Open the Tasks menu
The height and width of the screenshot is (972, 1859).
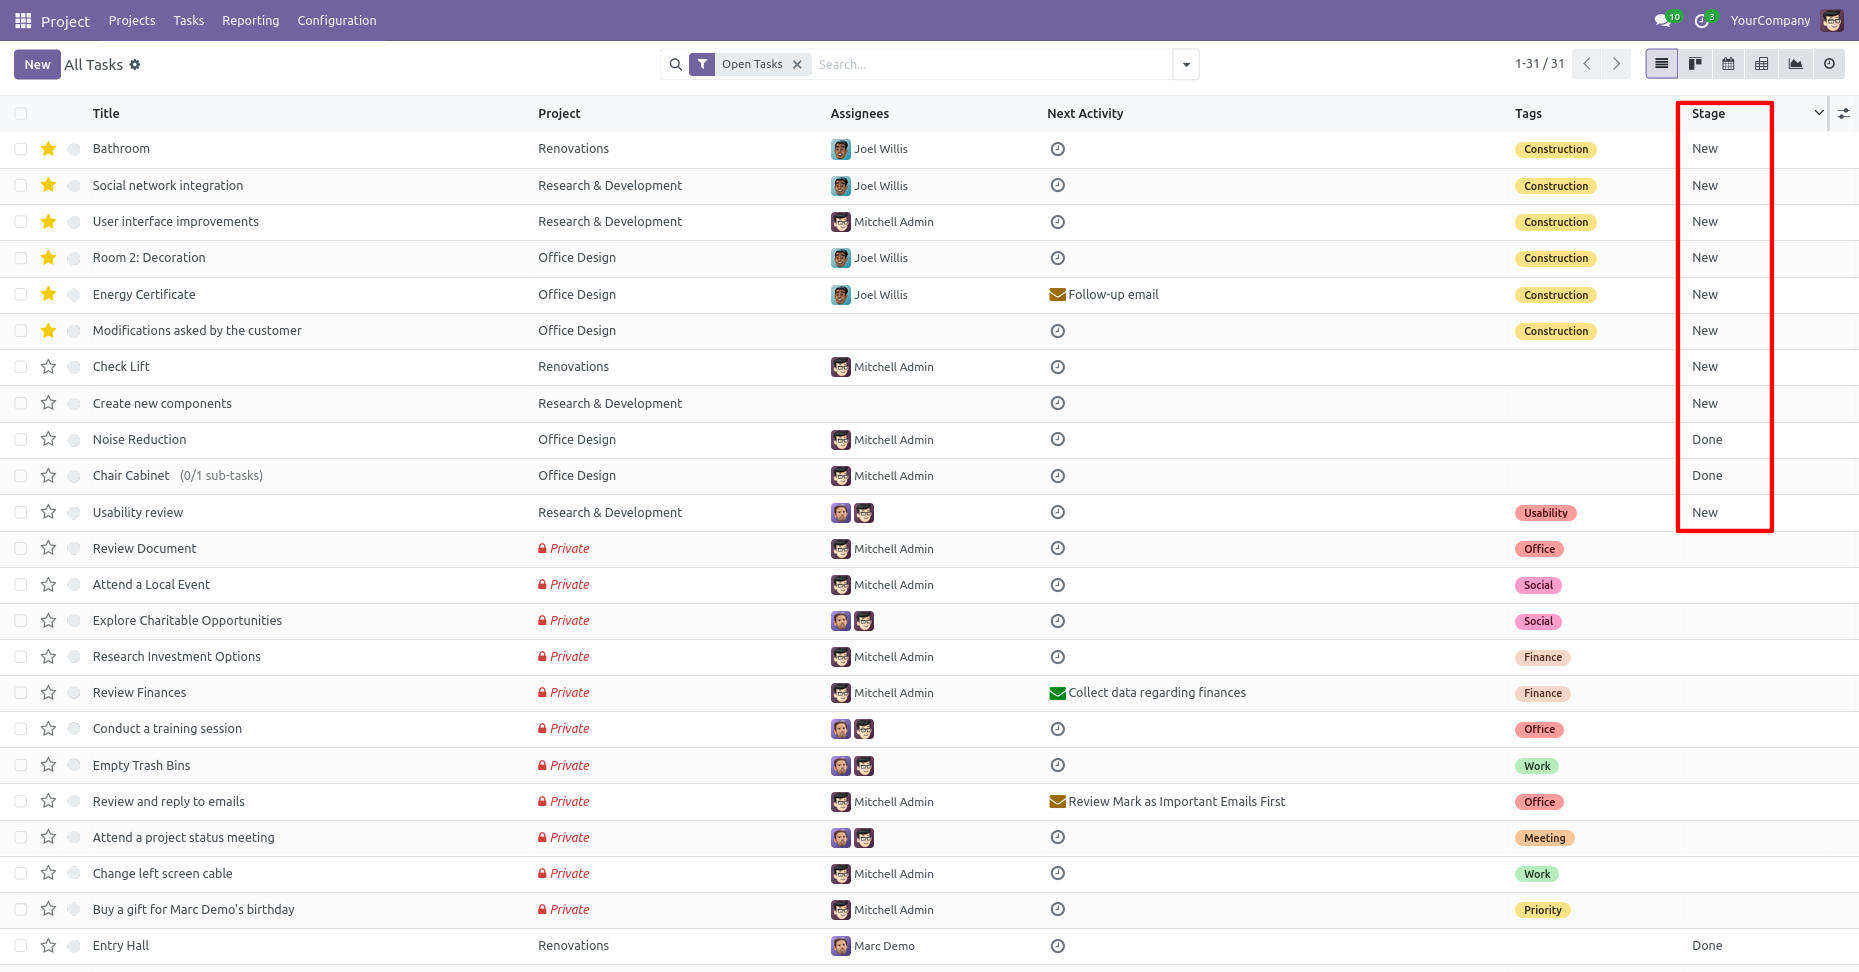click(189, 20)
